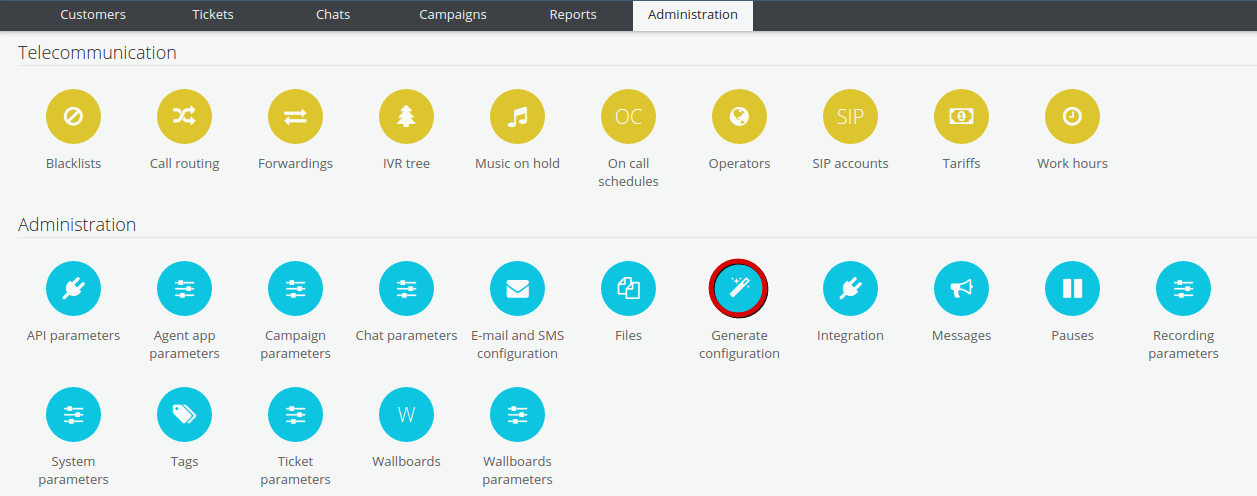Screen dimensions: 1257x496
Task: Open Call routing settings
Action: (184, 117)
